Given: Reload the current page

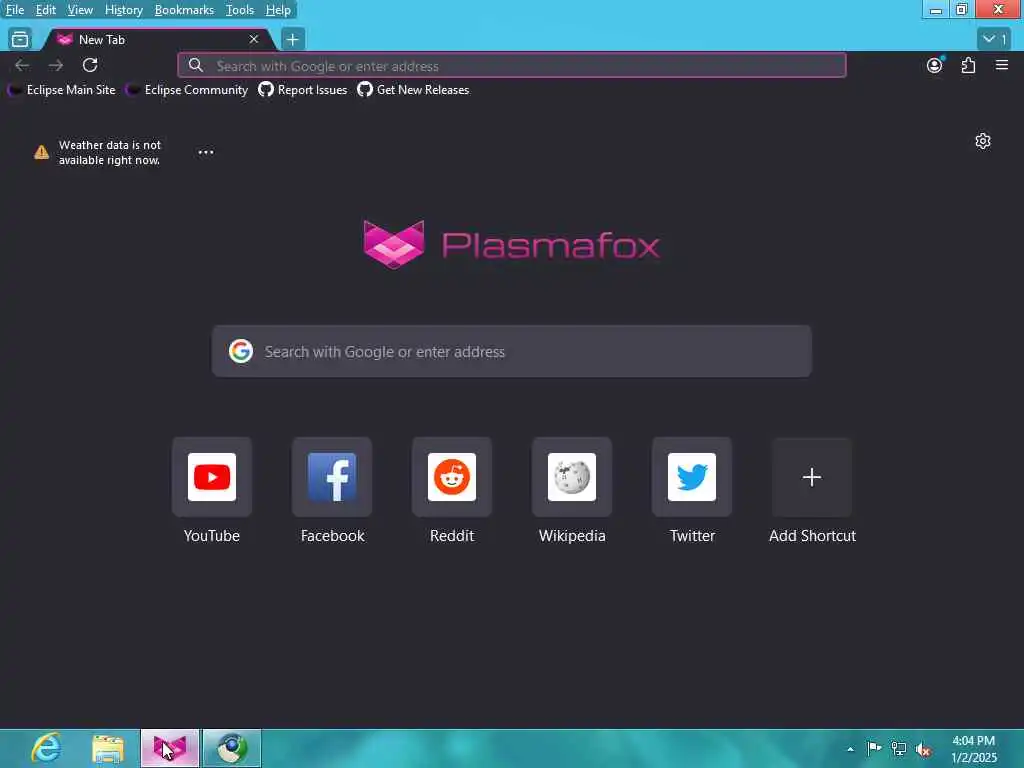Looking at the screenshot, I should 90,65.
